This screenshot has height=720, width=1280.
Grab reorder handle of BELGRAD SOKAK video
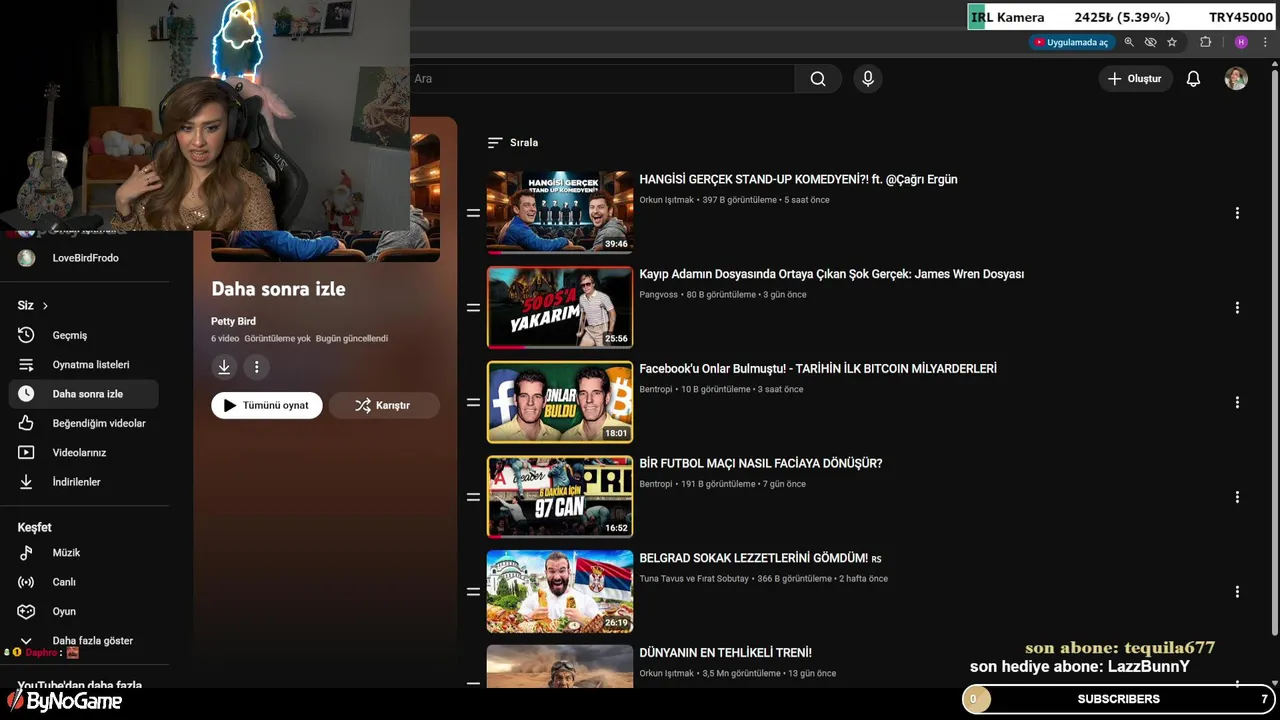473,592
